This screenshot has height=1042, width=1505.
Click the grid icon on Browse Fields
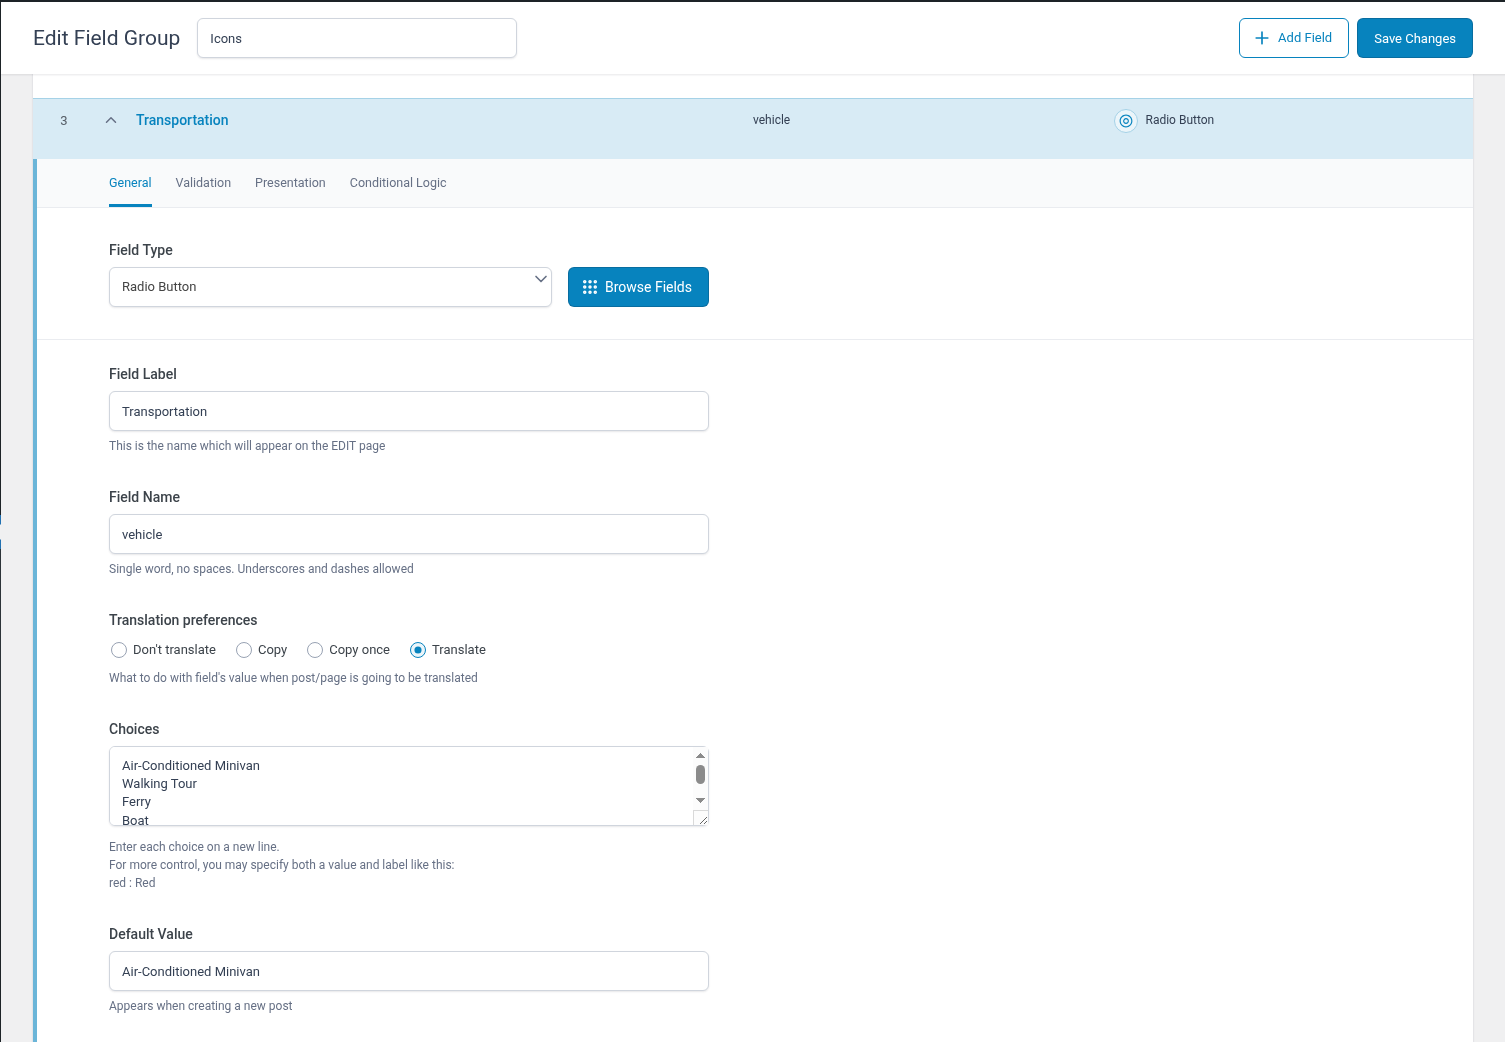click(590, 287)
